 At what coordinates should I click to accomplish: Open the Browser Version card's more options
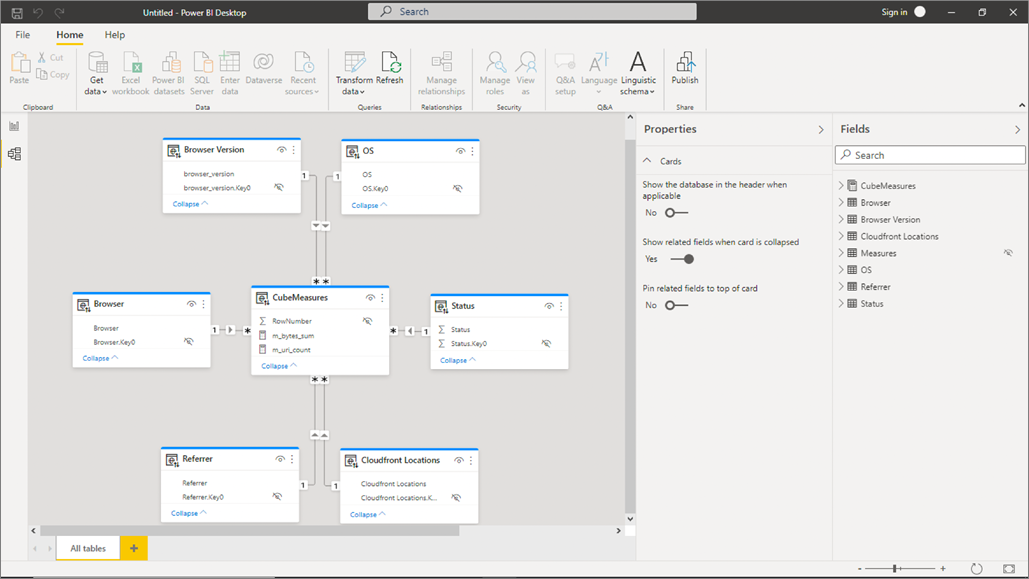tap(293, 150)
